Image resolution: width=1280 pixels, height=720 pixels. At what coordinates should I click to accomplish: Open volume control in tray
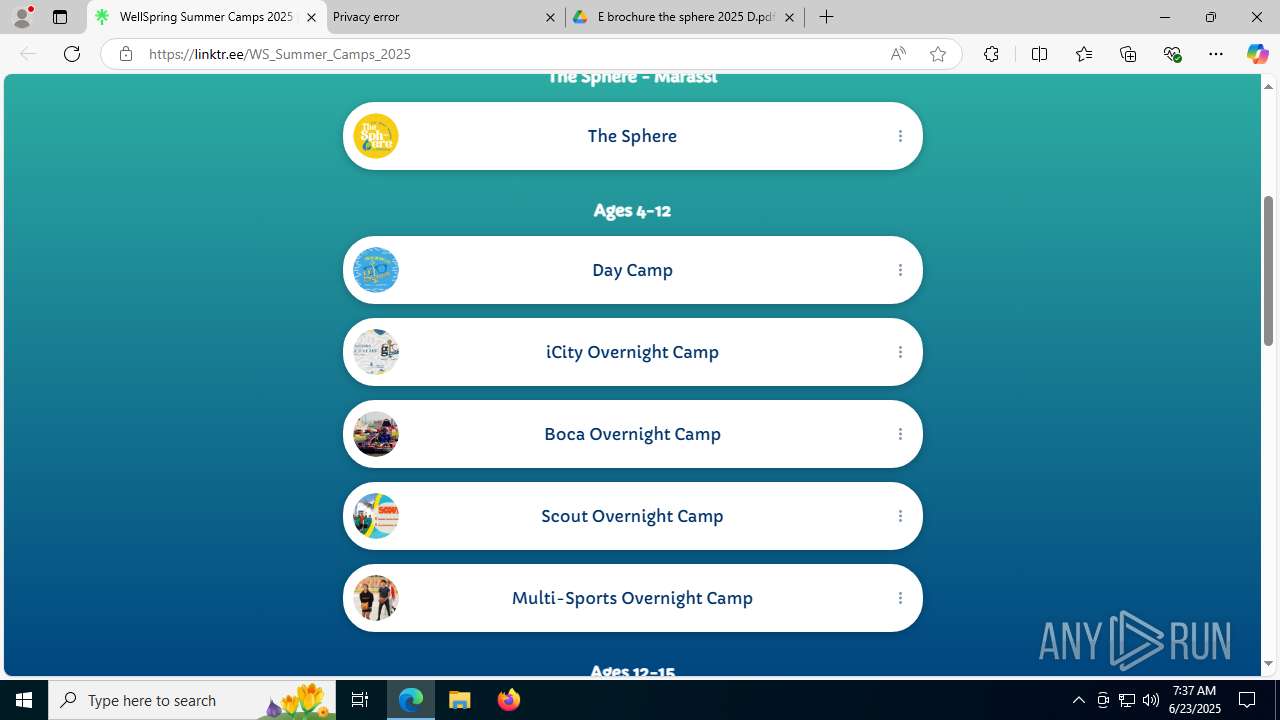tap(1151, 700)
